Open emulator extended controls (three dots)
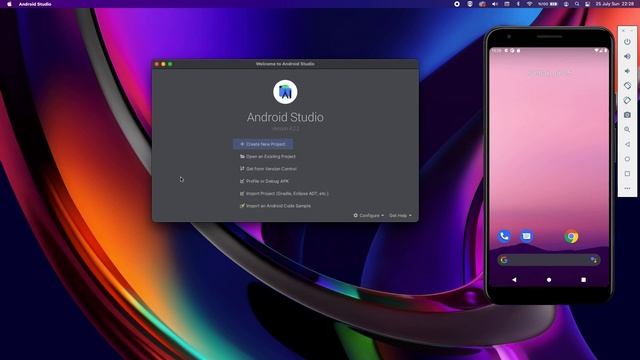 pos(627,188)
